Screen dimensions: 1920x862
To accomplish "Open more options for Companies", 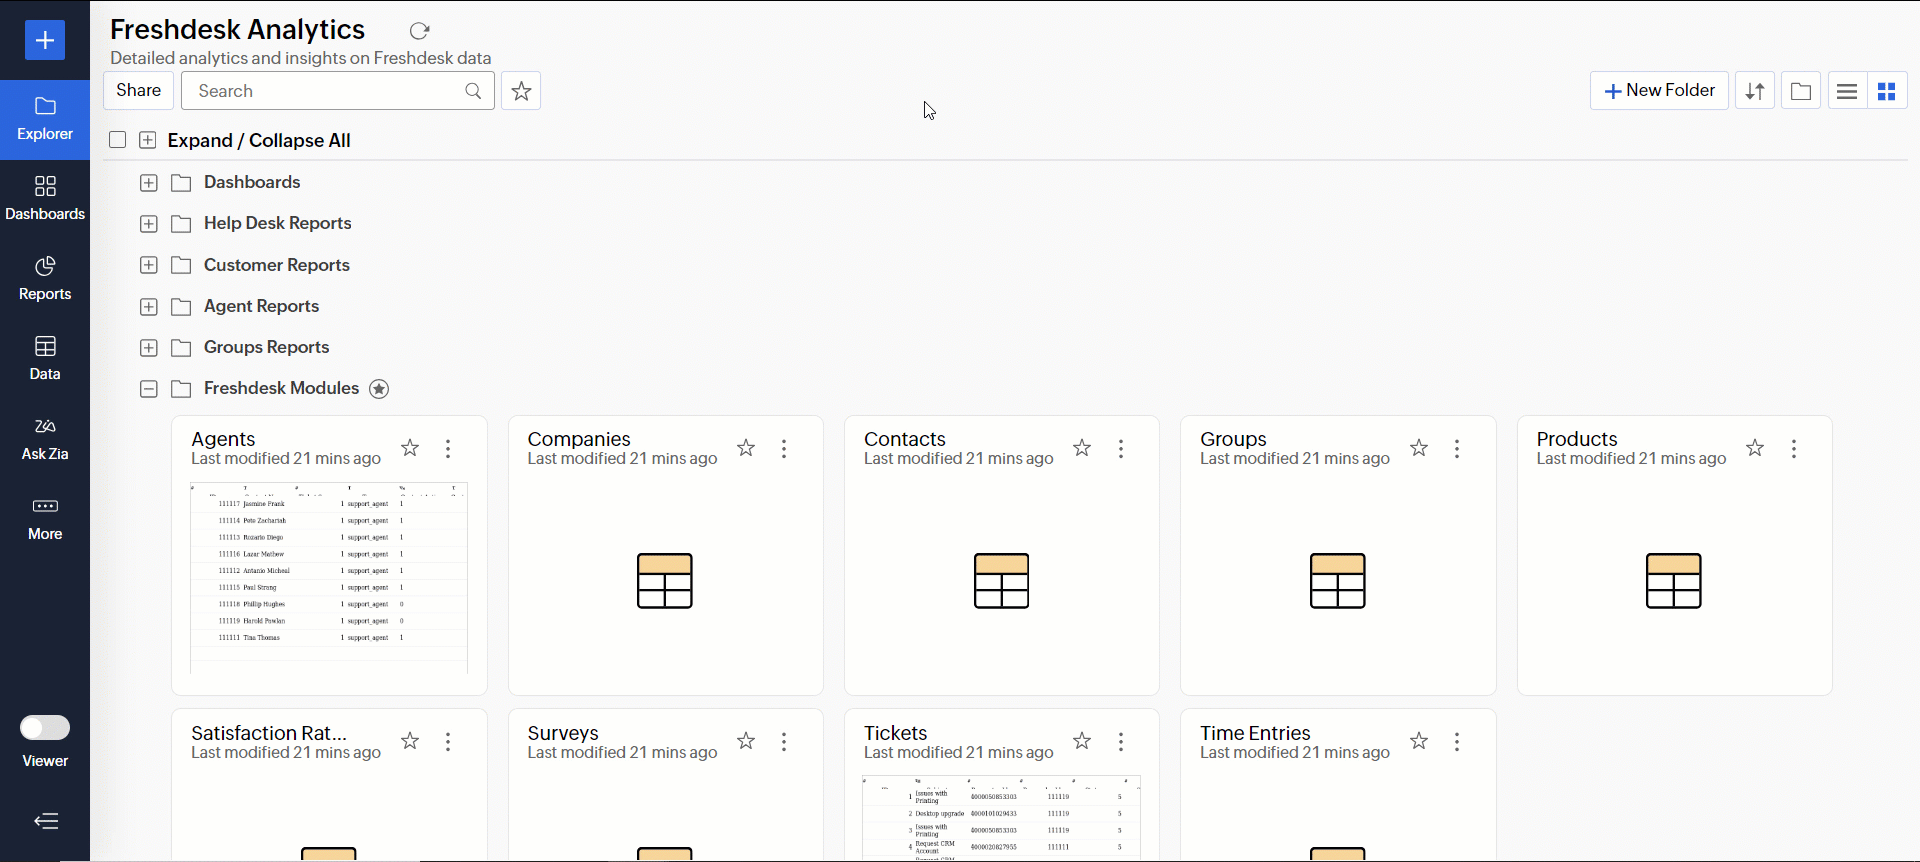I will point(784,449).
